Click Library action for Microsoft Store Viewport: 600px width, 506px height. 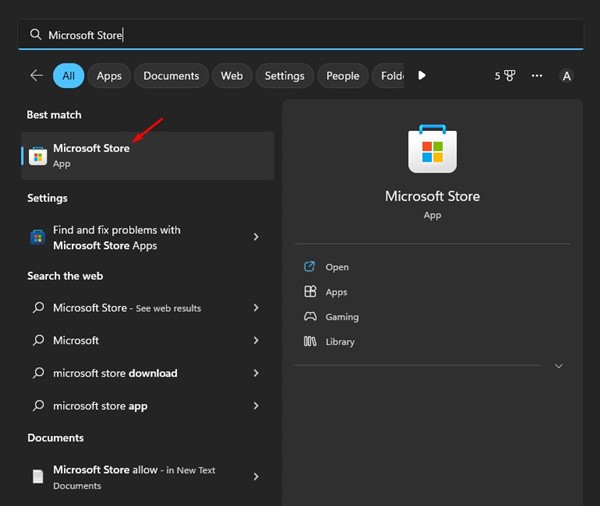(339, 342)
